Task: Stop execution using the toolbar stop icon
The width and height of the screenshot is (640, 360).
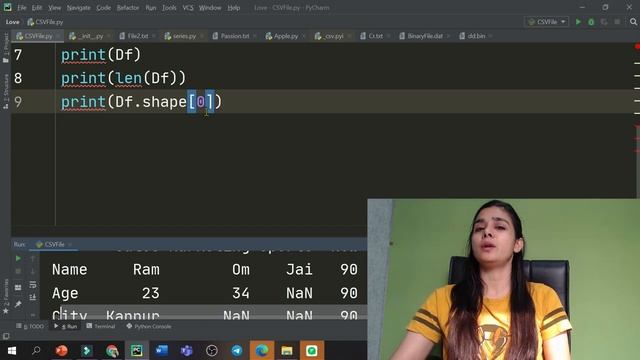Action: click(x=617, y=22)
